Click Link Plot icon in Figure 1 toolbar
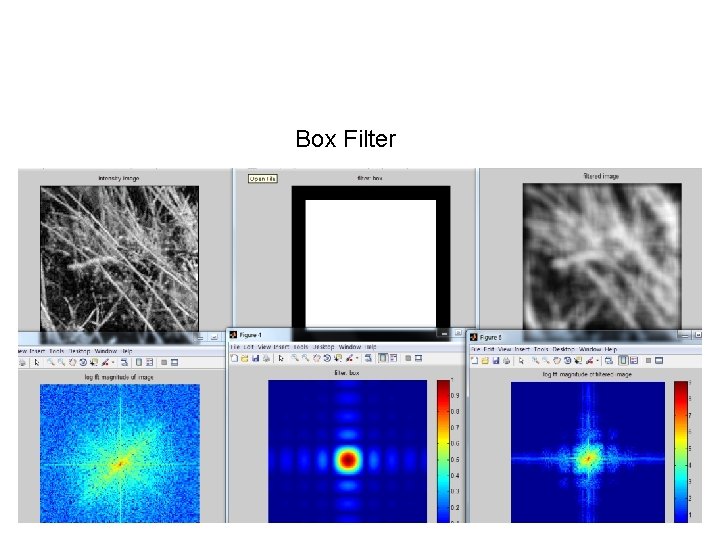 coord(368,358)
